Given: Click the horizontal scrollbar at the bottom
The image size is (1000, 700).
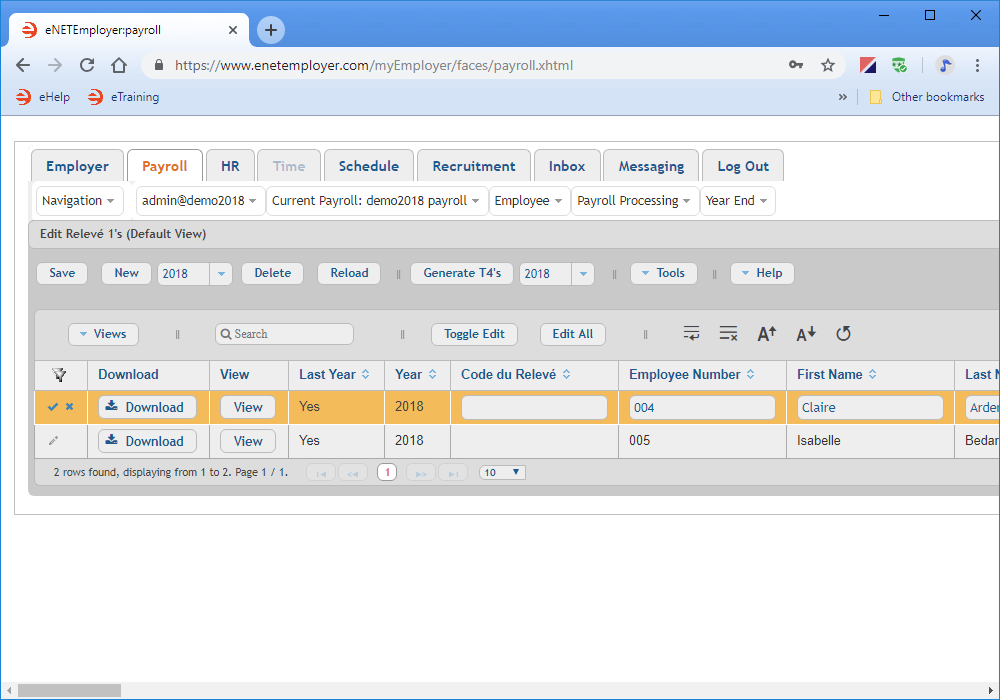Looking at the screenshot, I should (70, 690).
